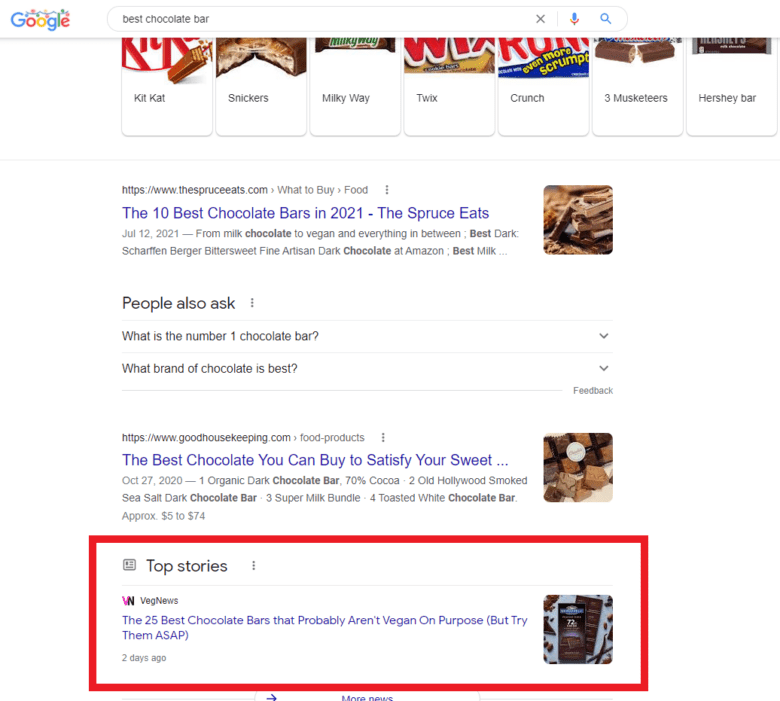The height and width of the screenshot is (701, 780).
Task: Click the 'People also ask' heading text
Action: (x=179, y=303)
